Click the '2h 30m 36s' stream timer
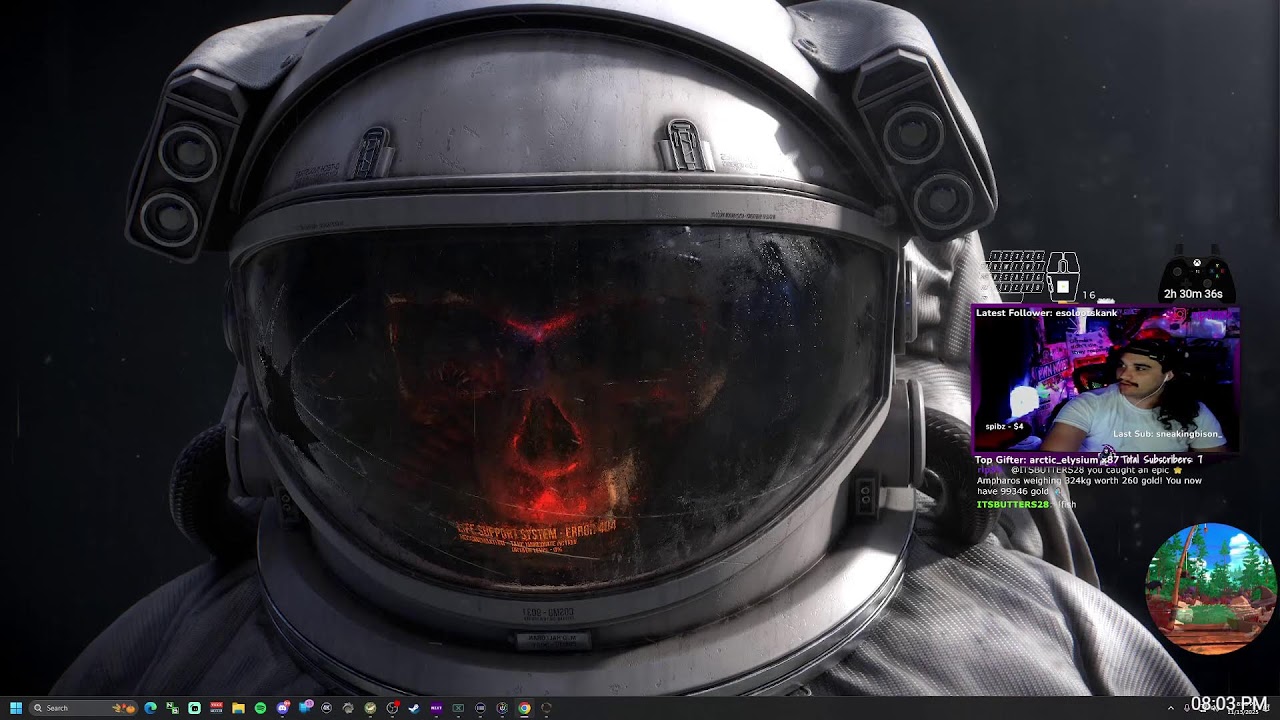1280x720 pixels. (x=1193, y=294)
